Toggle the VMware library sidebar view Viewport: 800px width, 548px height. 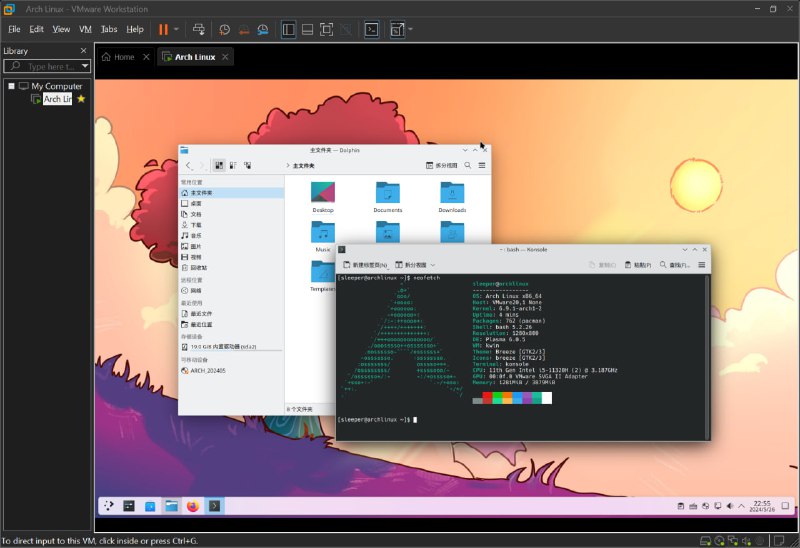click(x=289, y=30)
